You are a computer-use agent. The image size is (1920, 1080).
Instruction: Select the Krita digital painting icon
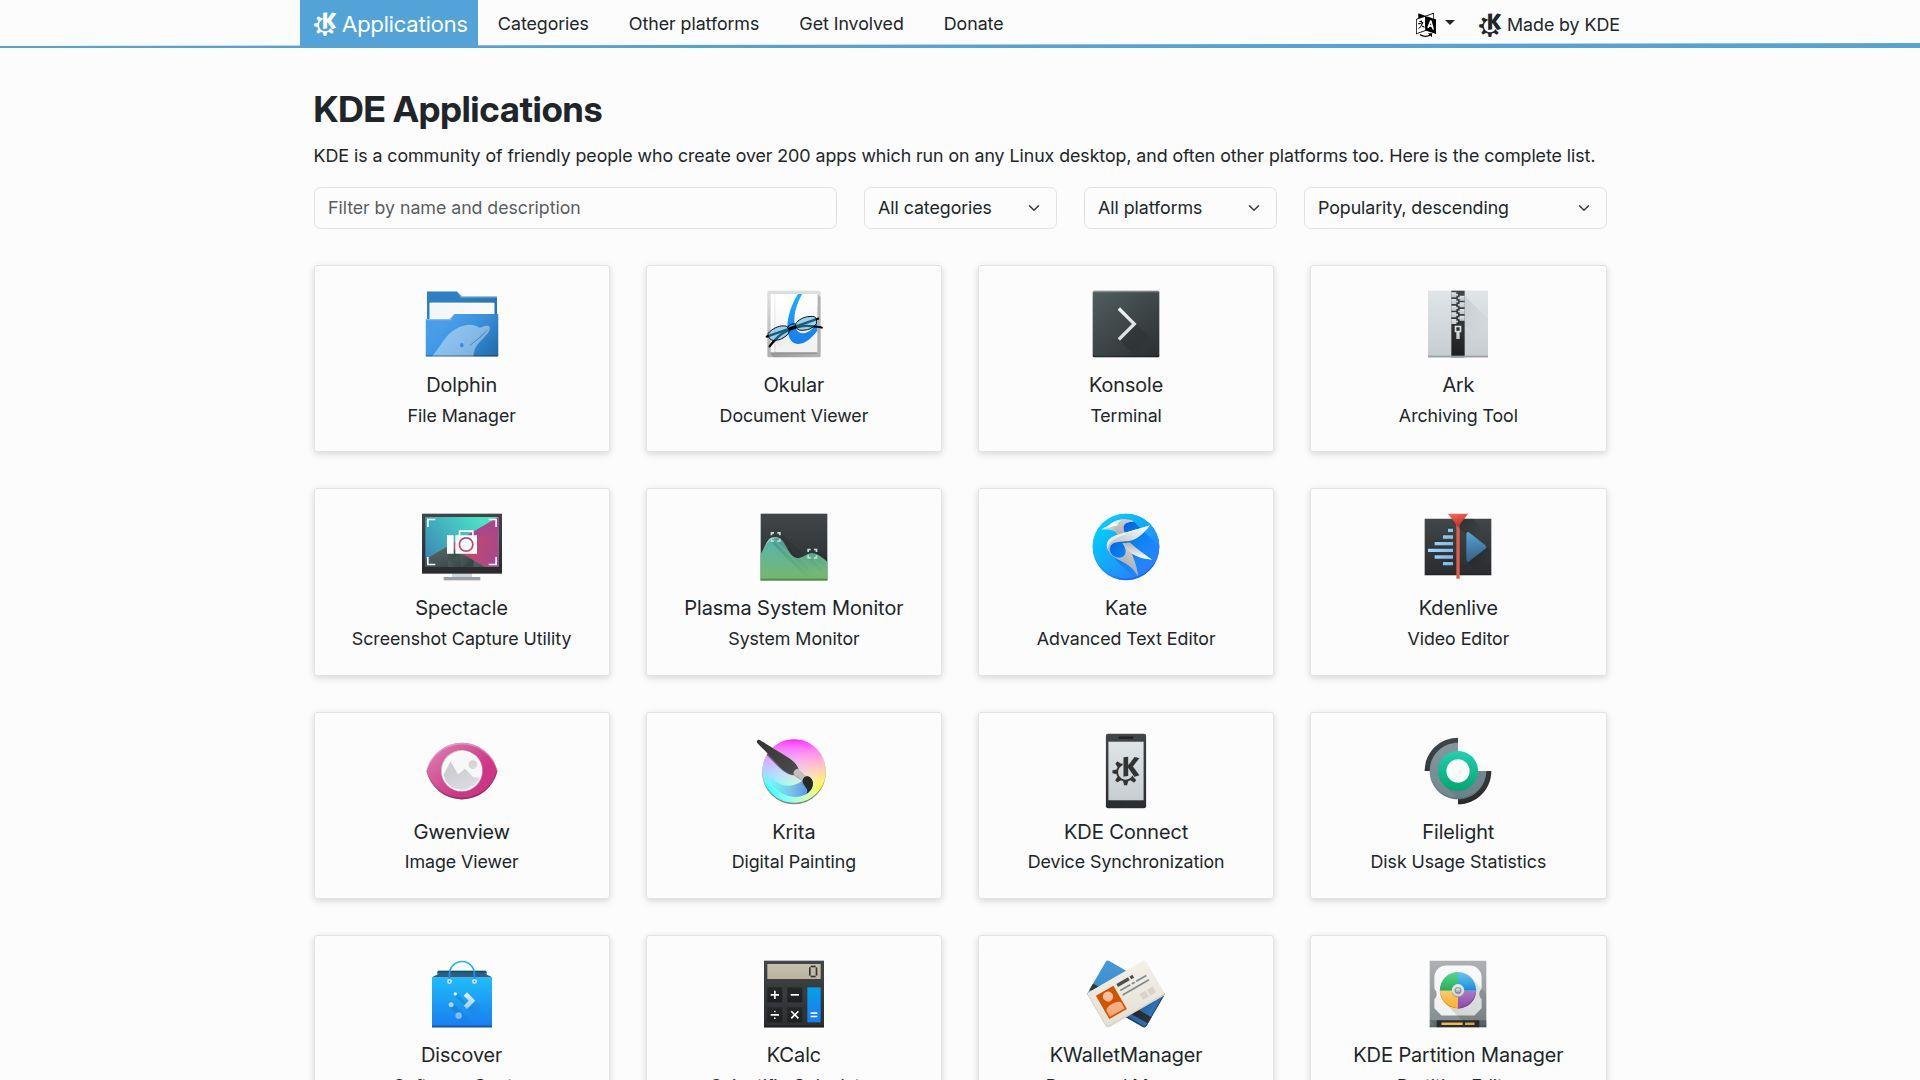click(793, 771)
